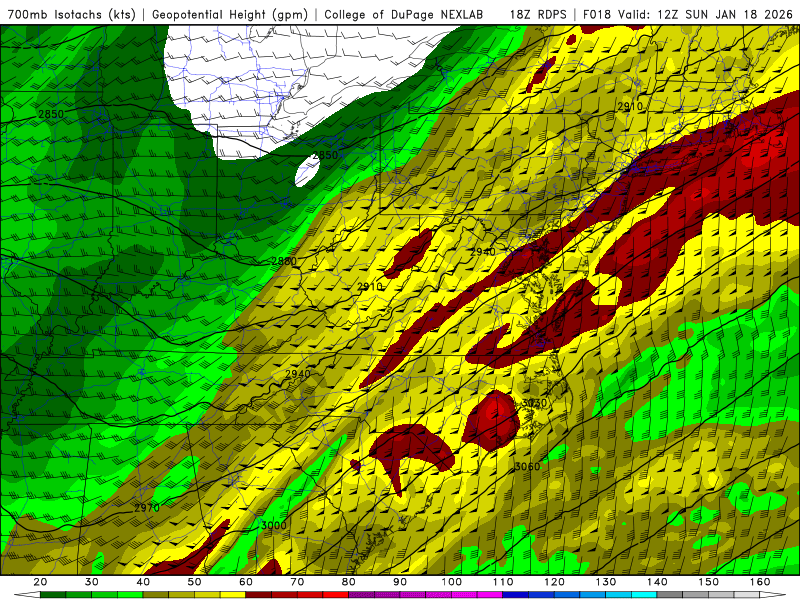Click the 2970 height contour label

pos(147,508)
